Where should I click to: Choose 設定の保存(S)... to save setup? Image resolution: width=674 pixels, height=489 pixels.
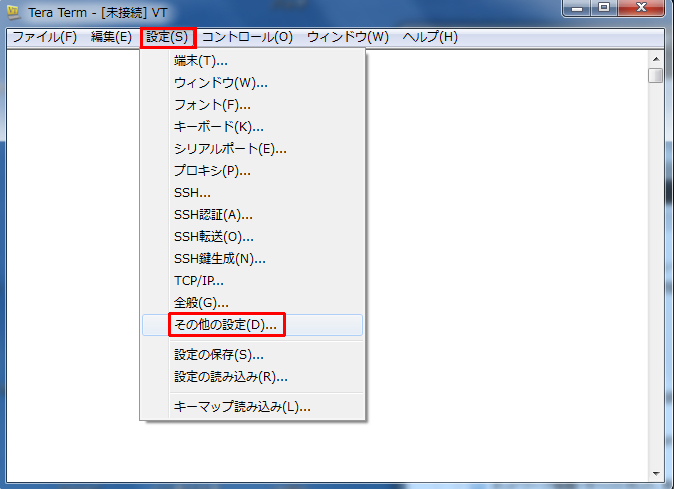[x=218, y=354]
